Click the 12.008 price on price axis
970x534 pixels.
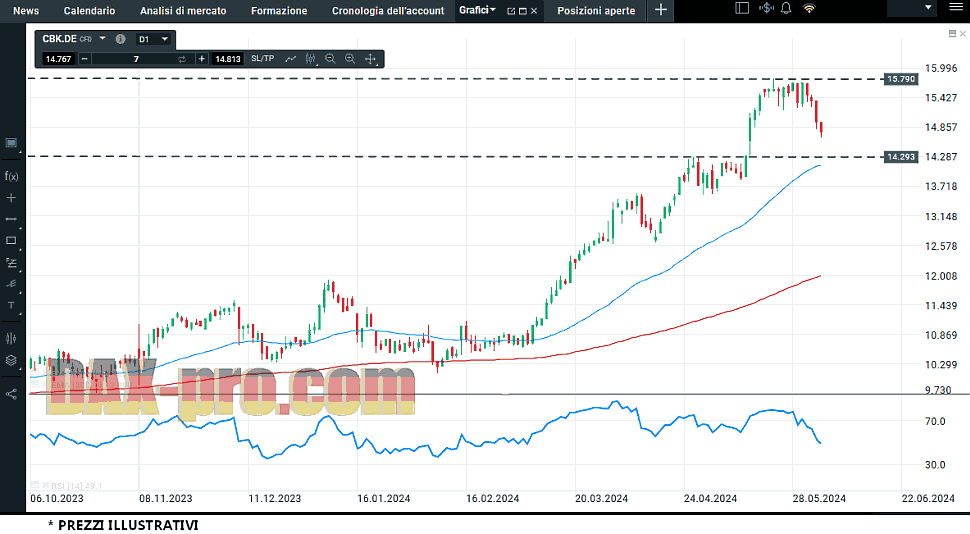pos(941,276)
